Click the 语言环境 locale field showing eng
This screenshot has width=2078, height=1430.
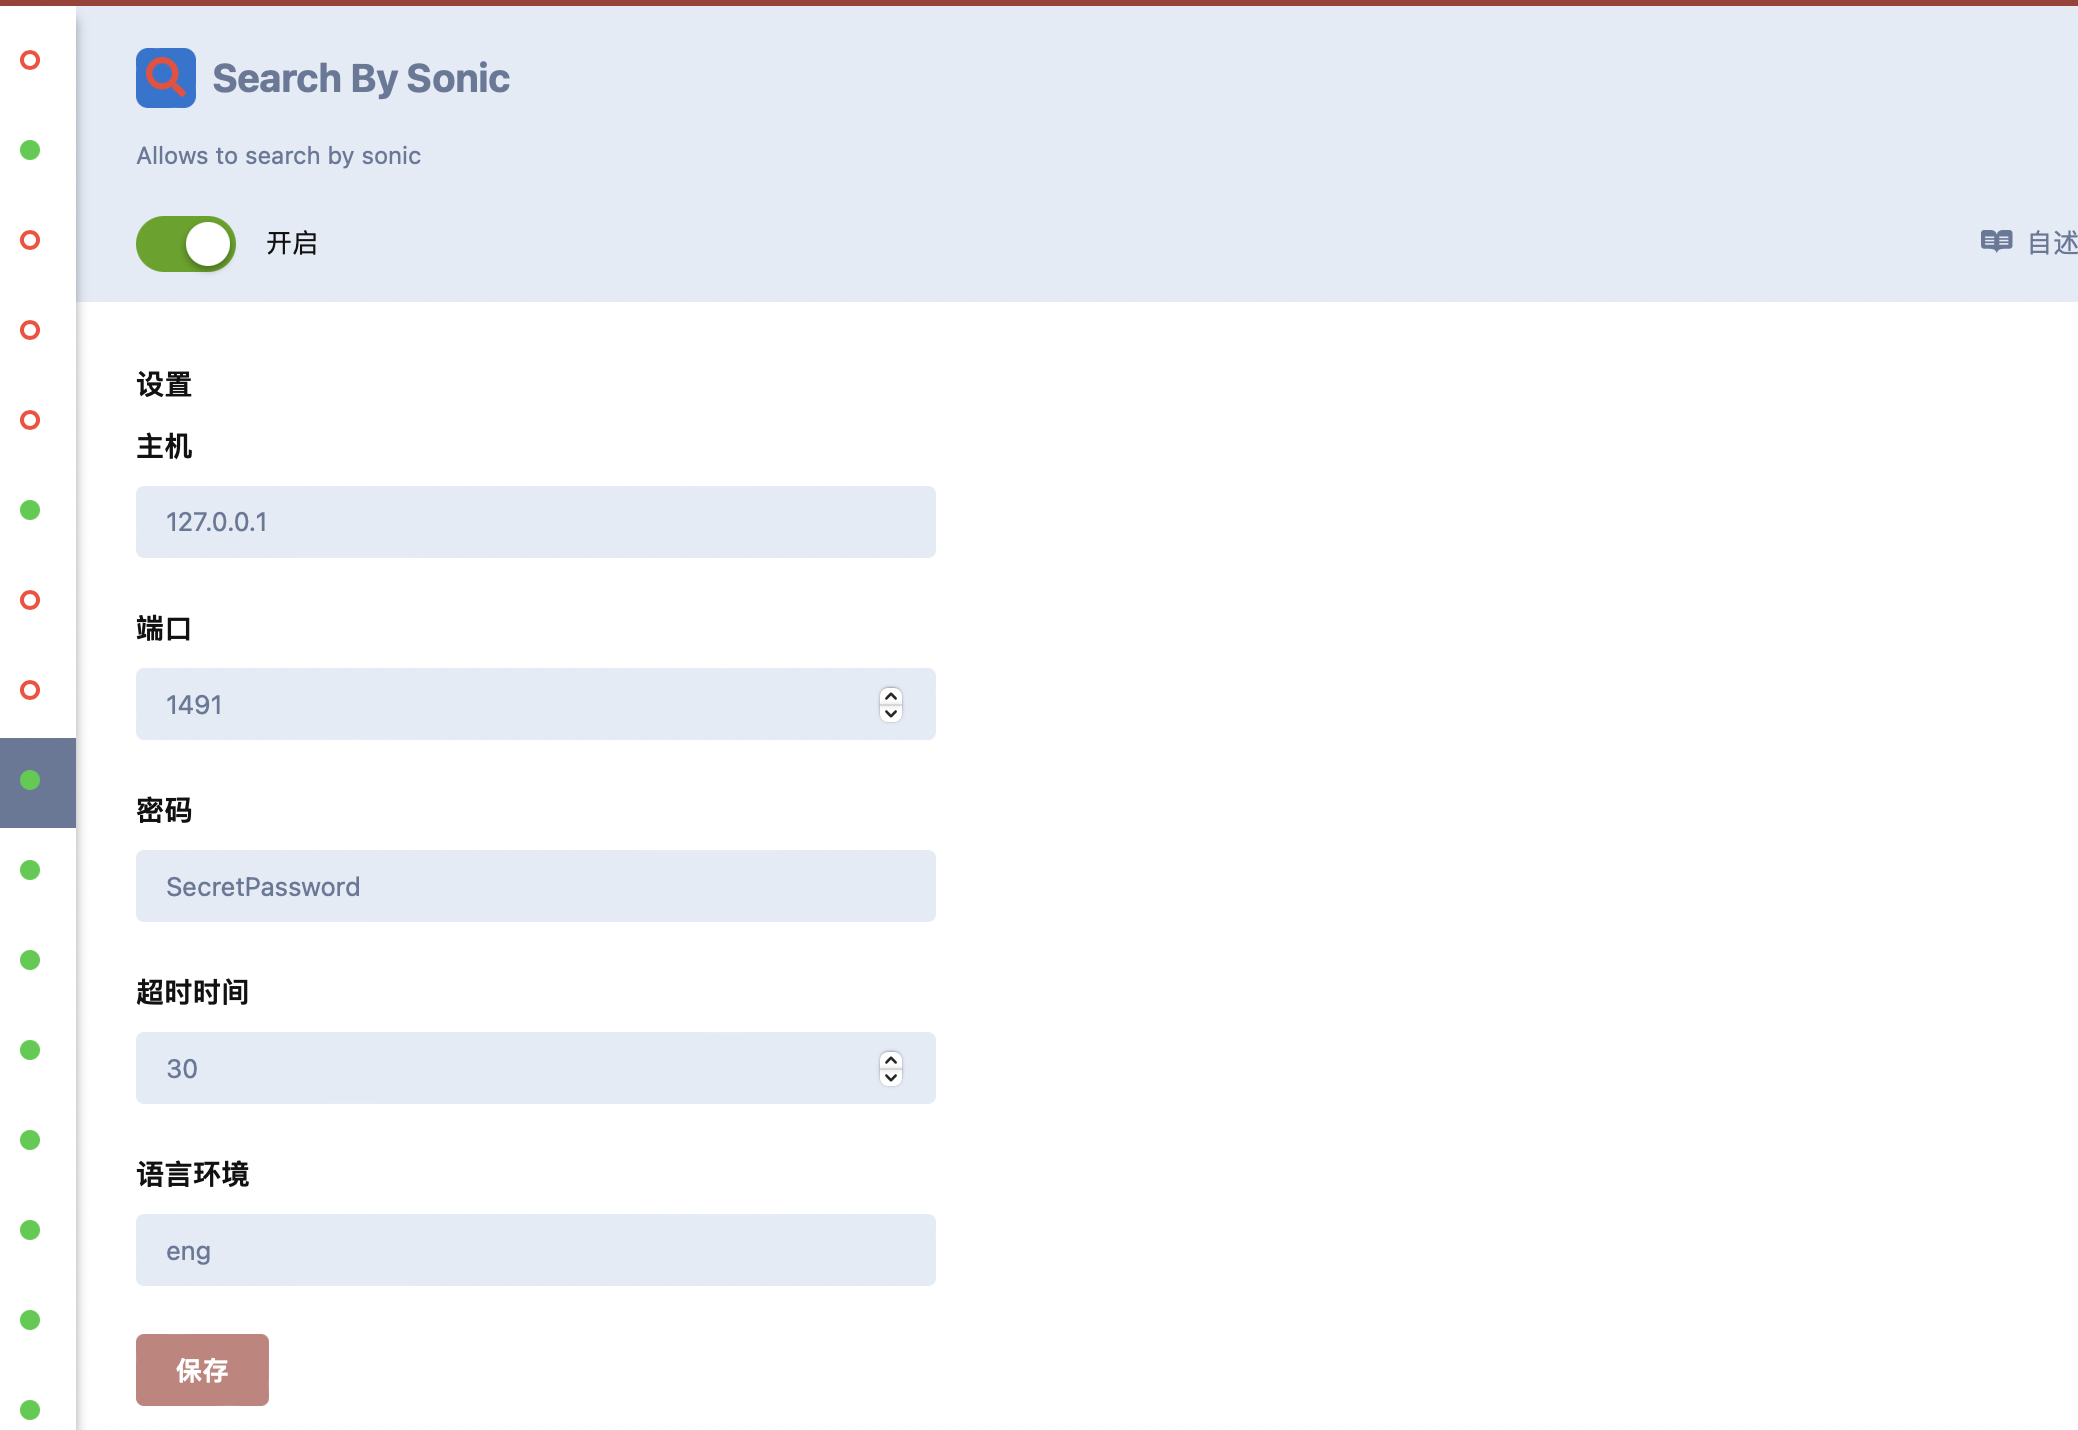tap(535, 1250)
